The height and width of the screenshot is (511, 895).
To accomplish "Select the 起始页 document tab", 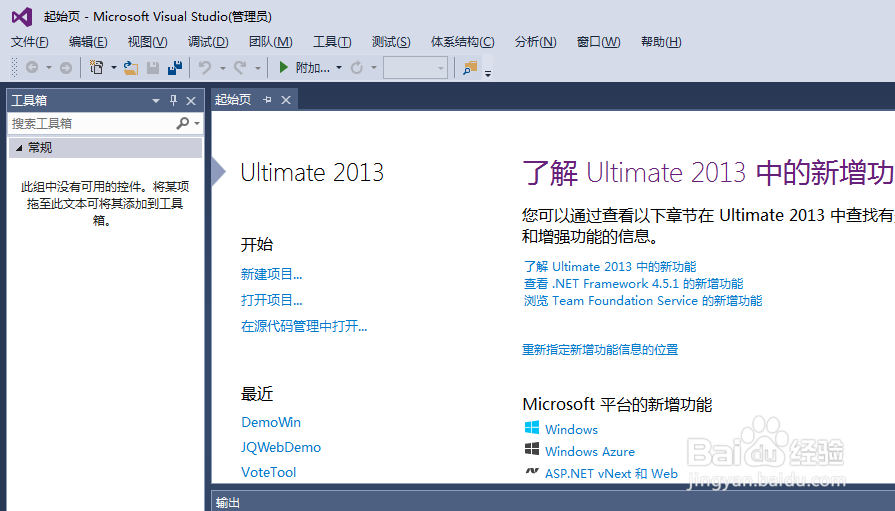I will click(x=233, y=100).
